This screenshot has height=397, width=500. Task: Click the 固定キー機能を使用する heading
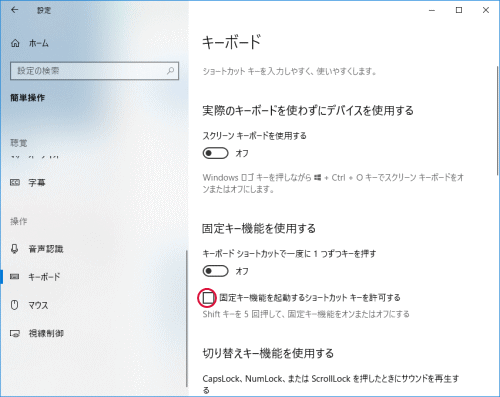click(259, 229)
